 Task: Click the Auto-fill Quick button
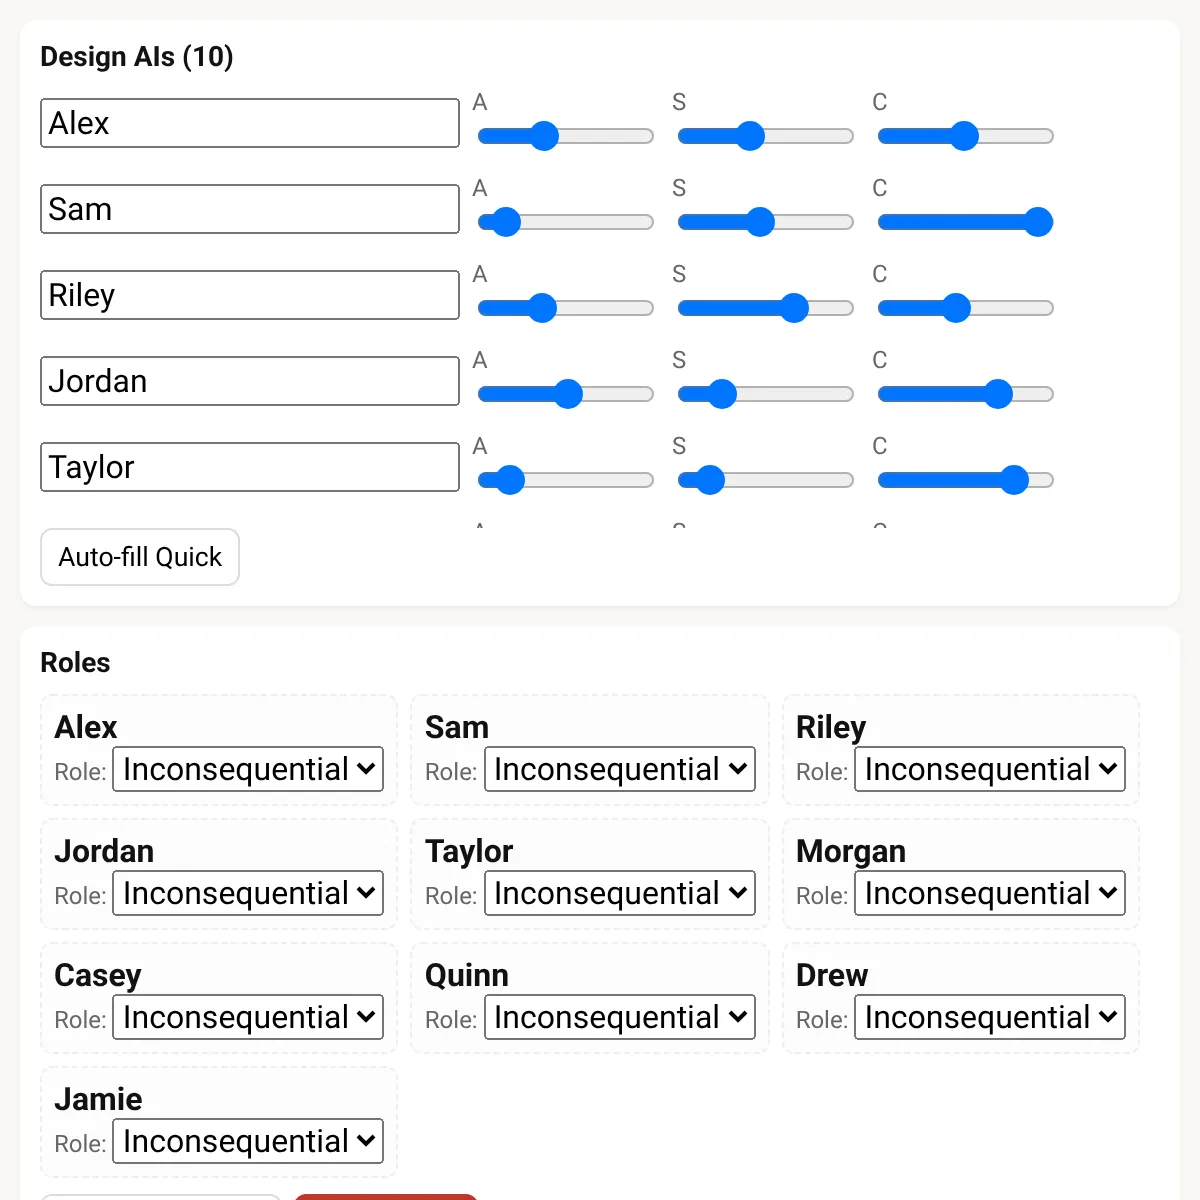[140, 557]
